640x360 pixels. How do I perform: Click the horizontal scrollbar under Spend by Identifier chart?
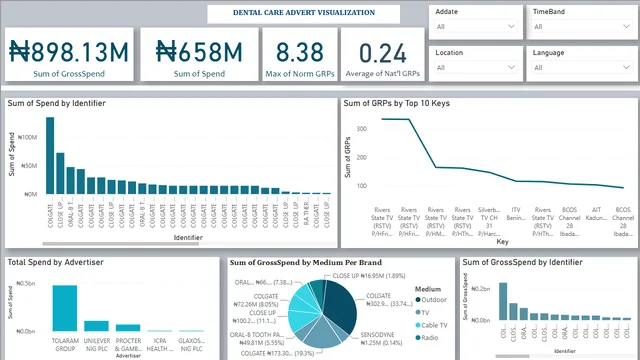coord(120,244)
